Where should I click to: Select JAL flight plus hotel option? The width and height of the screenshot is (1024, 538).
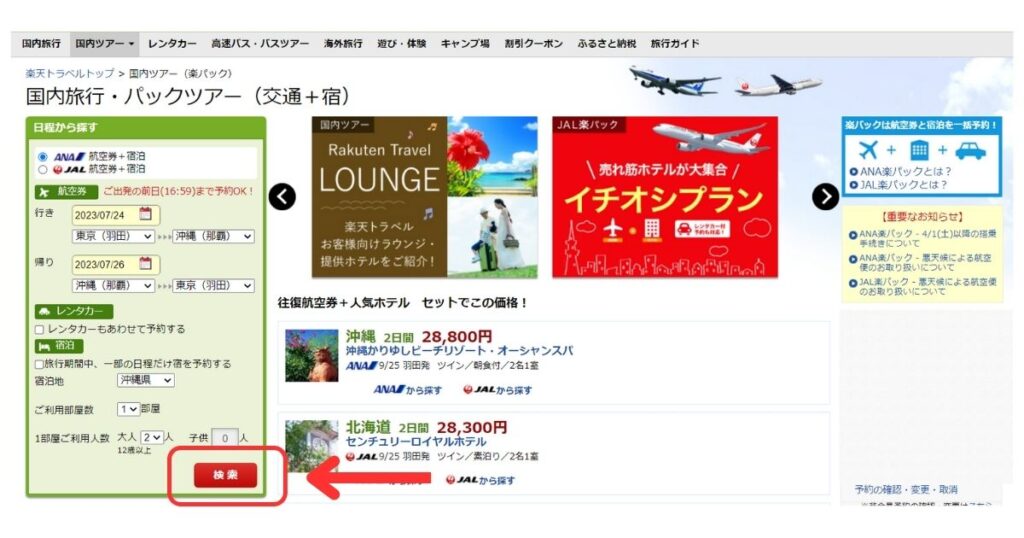pyautogui.click(x=42, y=169)
